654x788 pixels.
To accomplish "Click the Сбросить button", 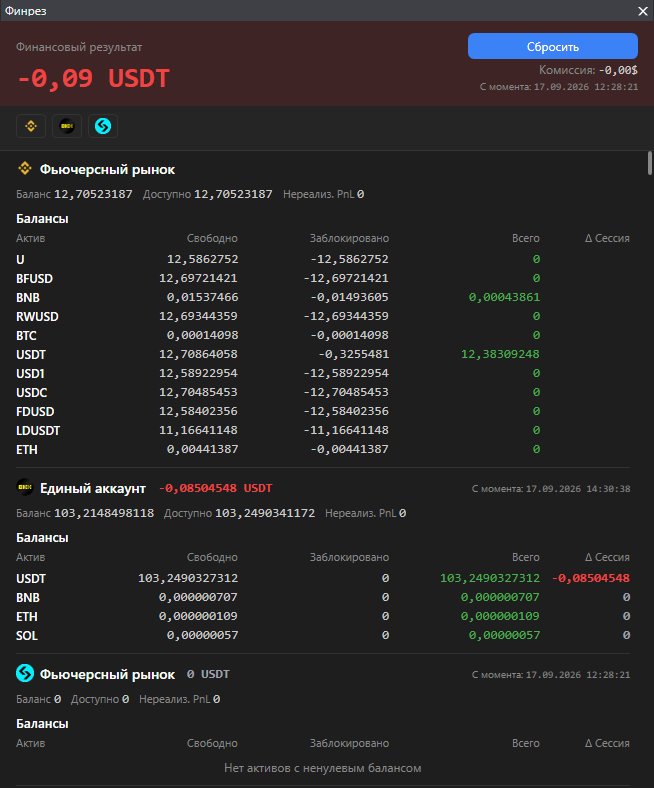I will click(553, 46).
